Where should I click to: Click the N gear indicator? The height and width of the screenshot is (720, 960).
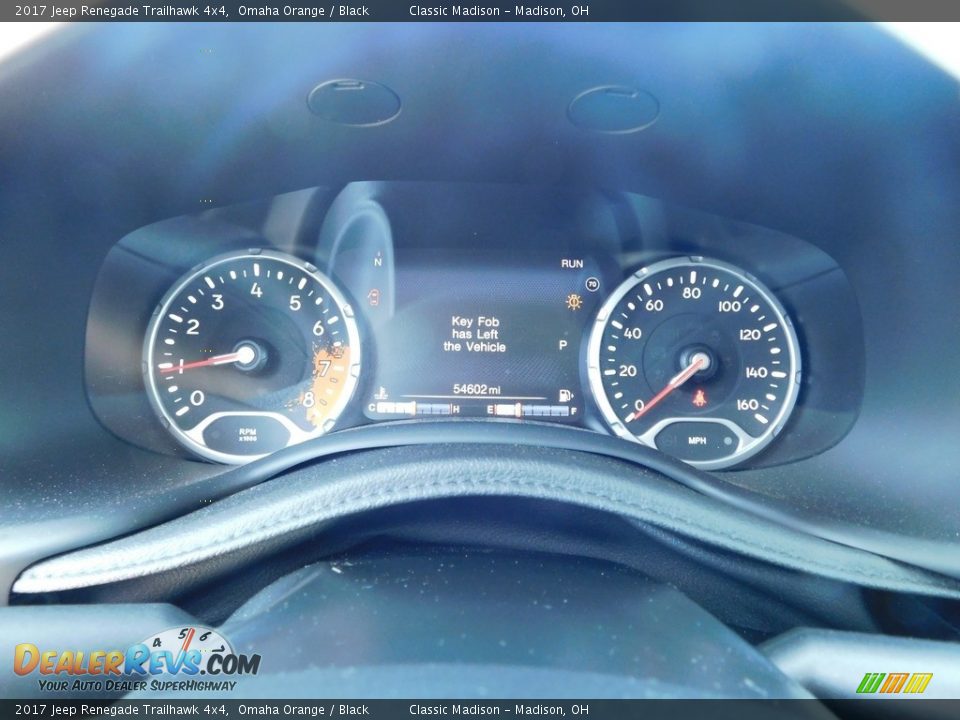tap(378, 261)
